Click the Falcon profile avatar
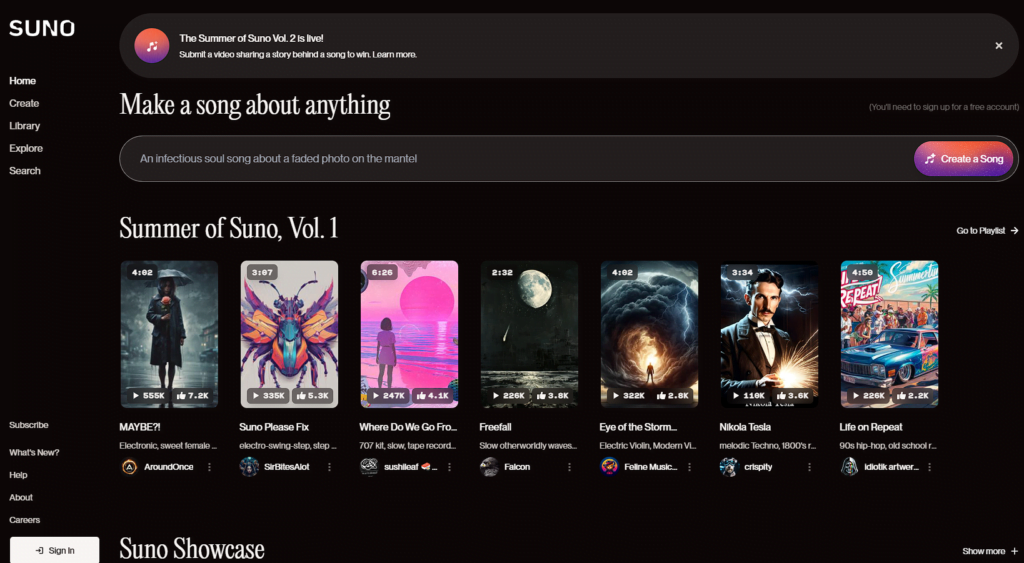Viewport: 1024px width, 563px height. tap(489, 467)
